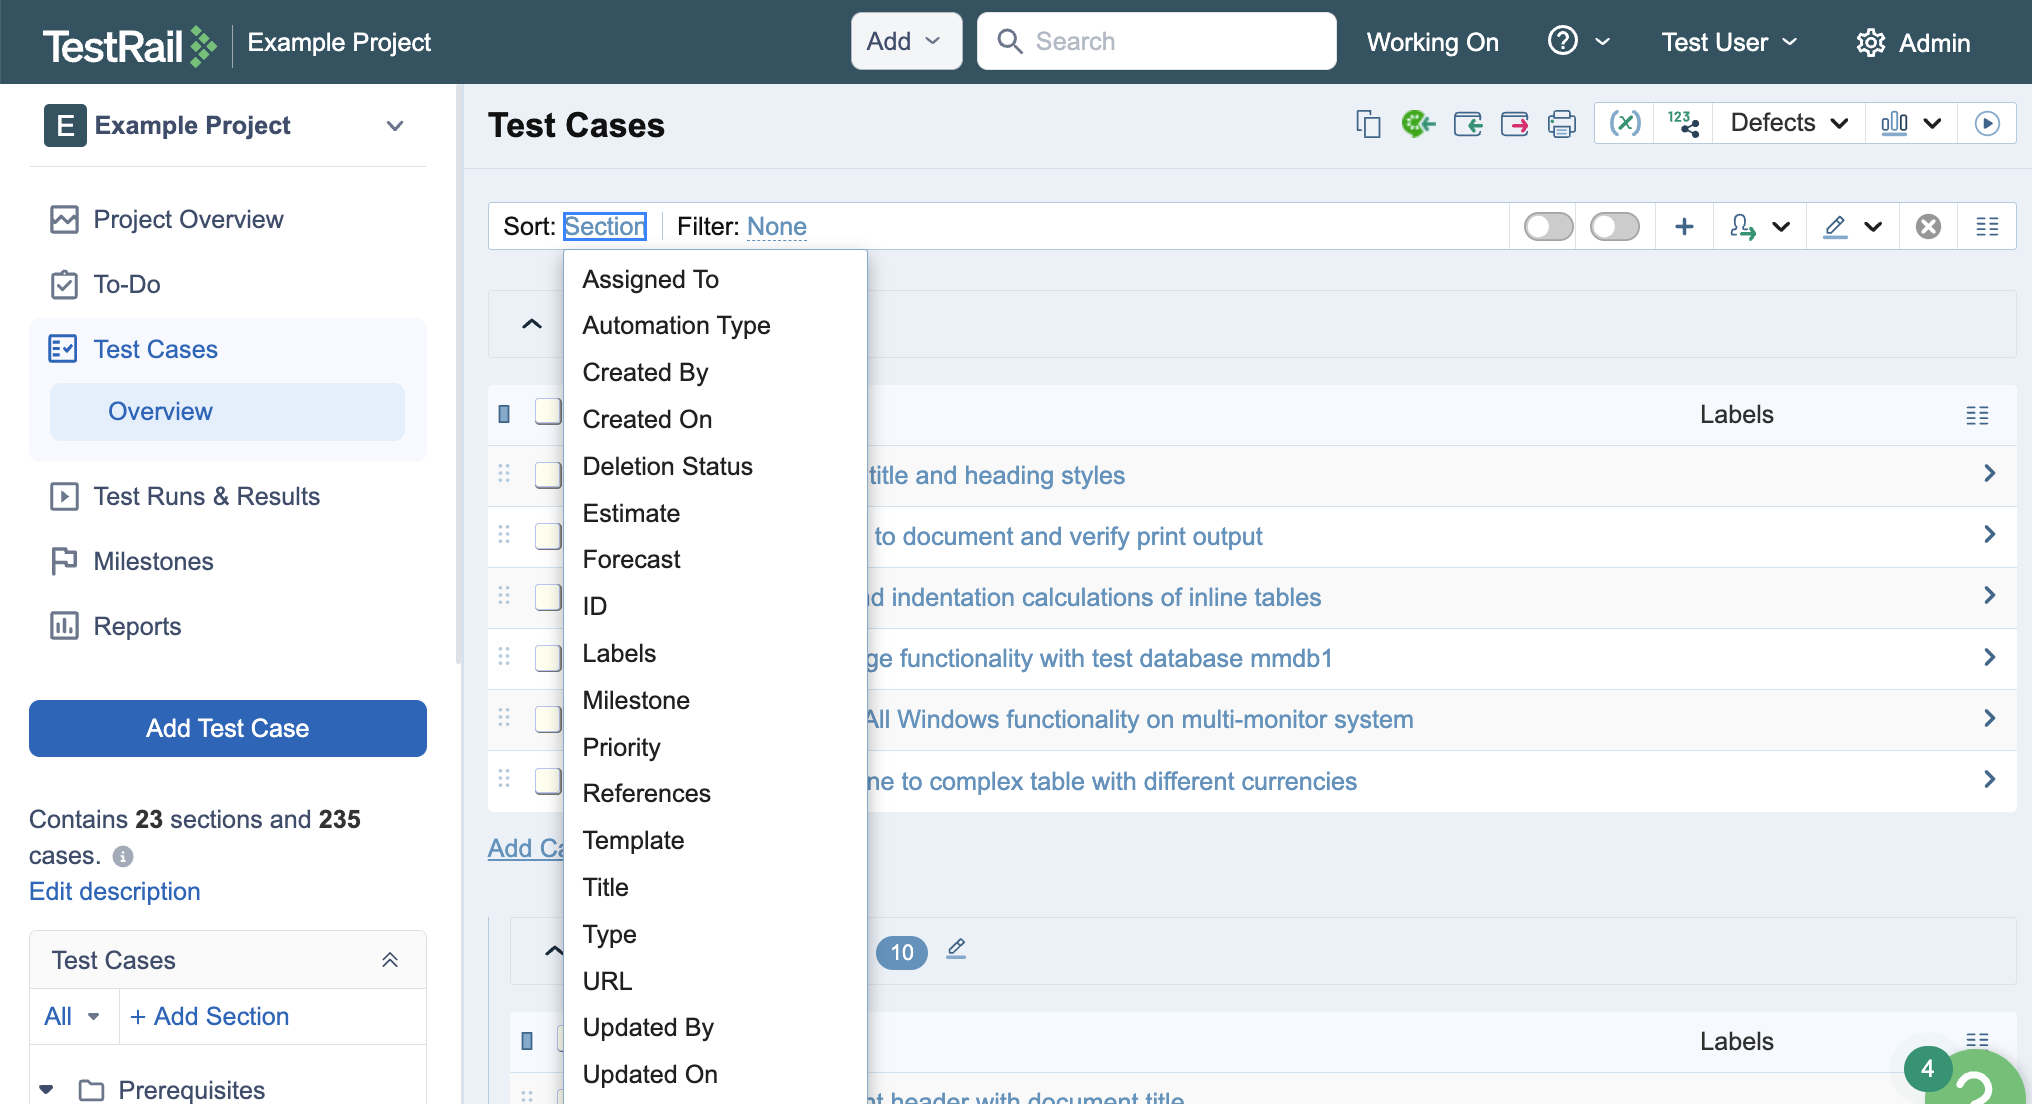
Task: Open the Edit description link
Action: (115, 891)
